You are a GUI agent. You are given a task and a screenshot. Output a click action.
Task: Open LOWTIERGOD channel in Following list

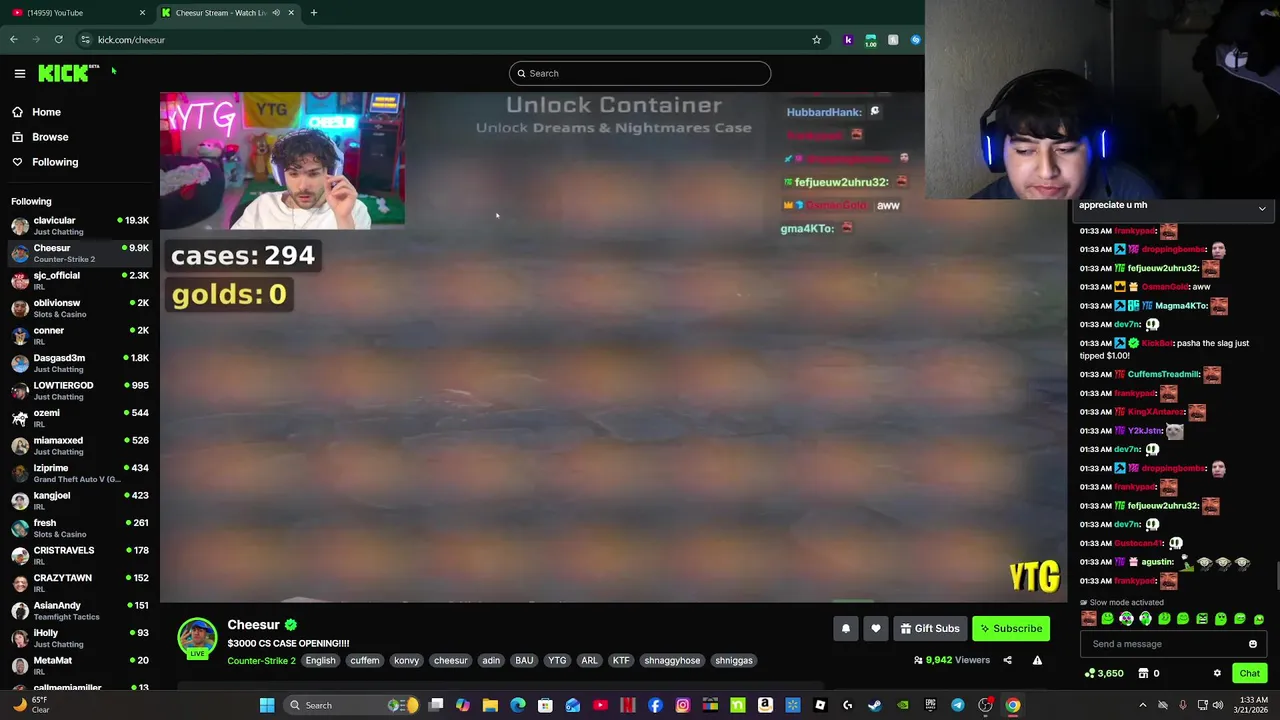coord(80,391)
